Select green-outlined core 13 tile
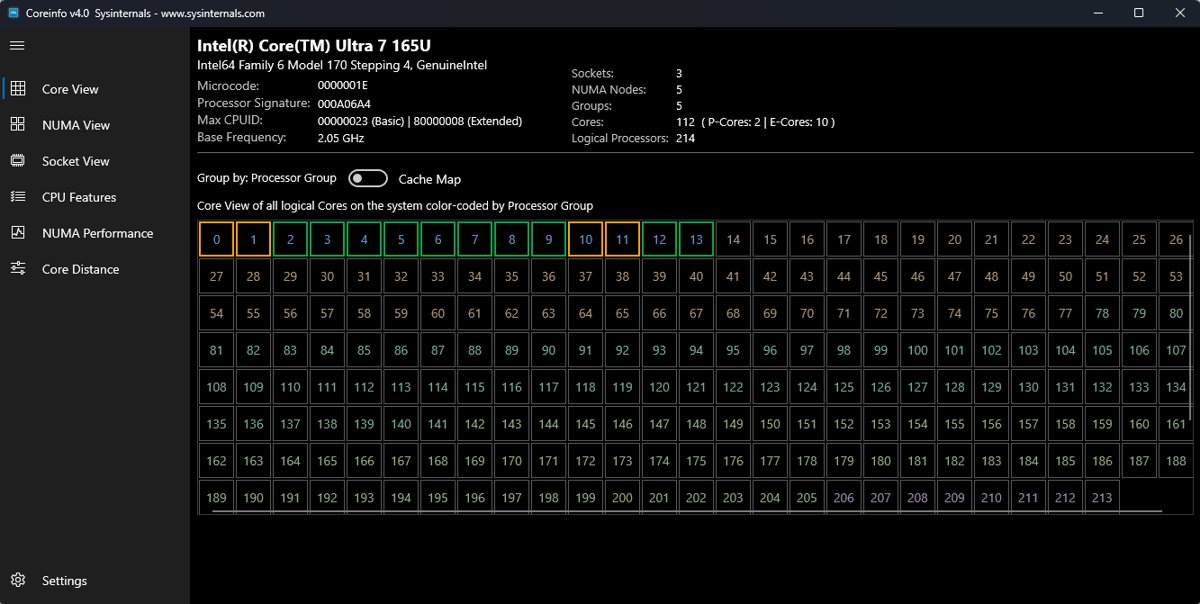The height and width of the screenshot is (604, 1200). pyautogui.click(x=697, y=240)
